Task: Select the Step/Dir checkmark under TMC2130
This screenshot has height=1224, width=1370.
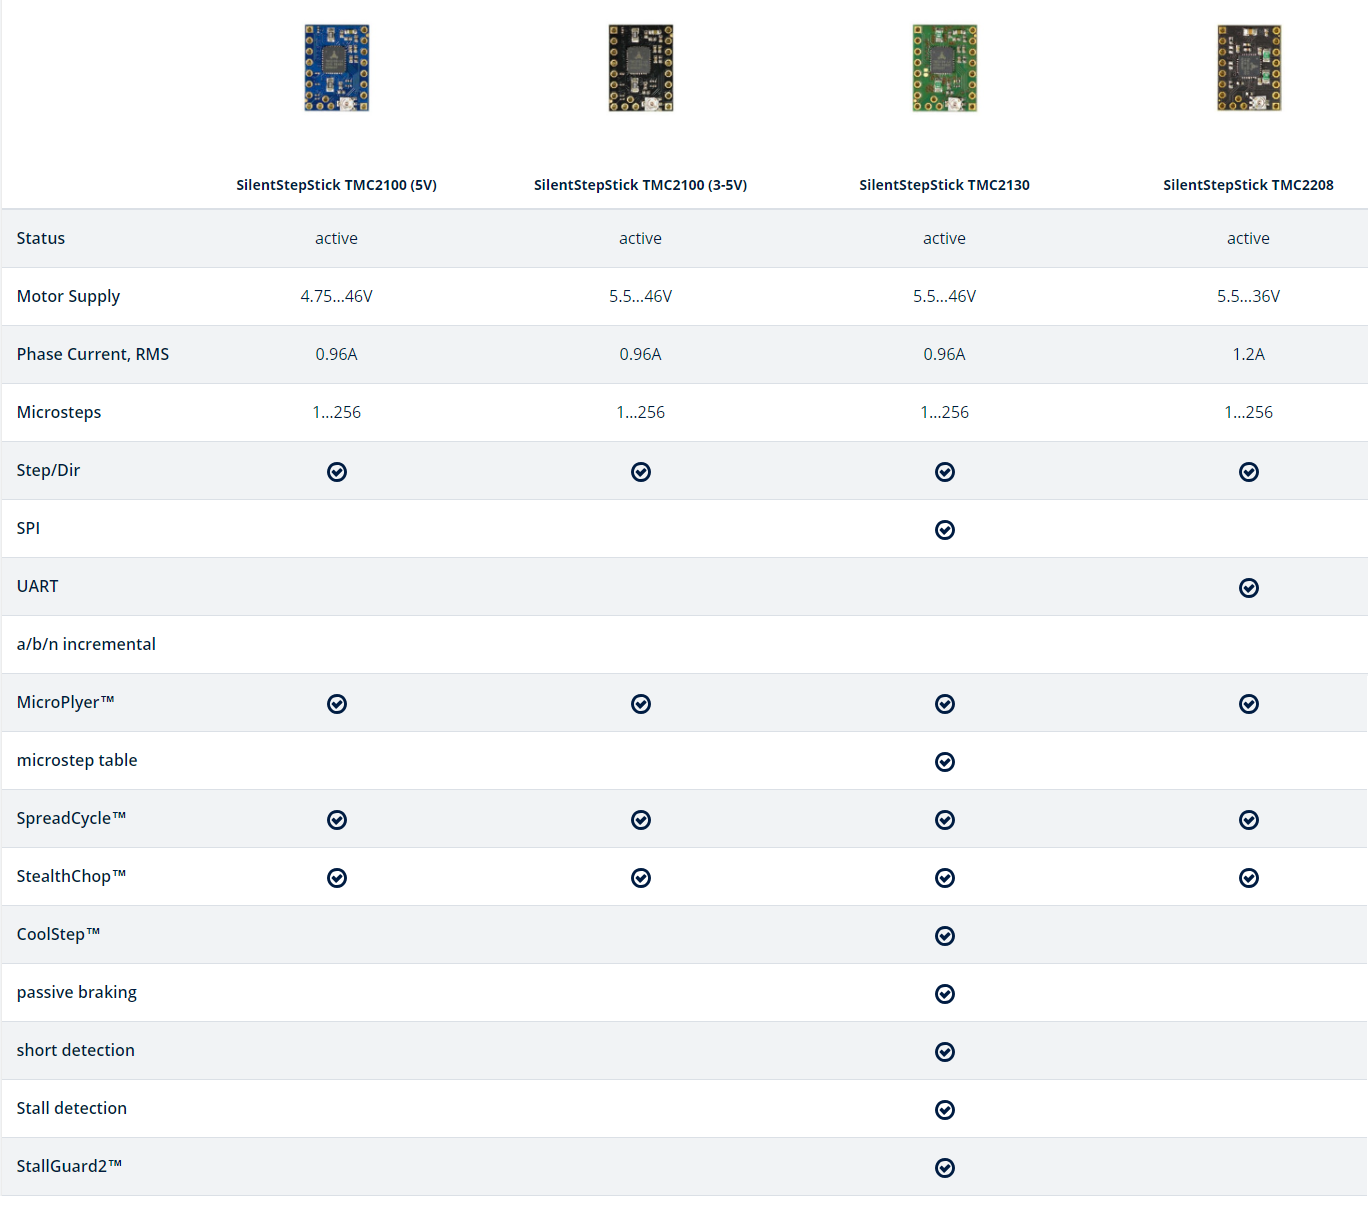Action: click(944, 471)
